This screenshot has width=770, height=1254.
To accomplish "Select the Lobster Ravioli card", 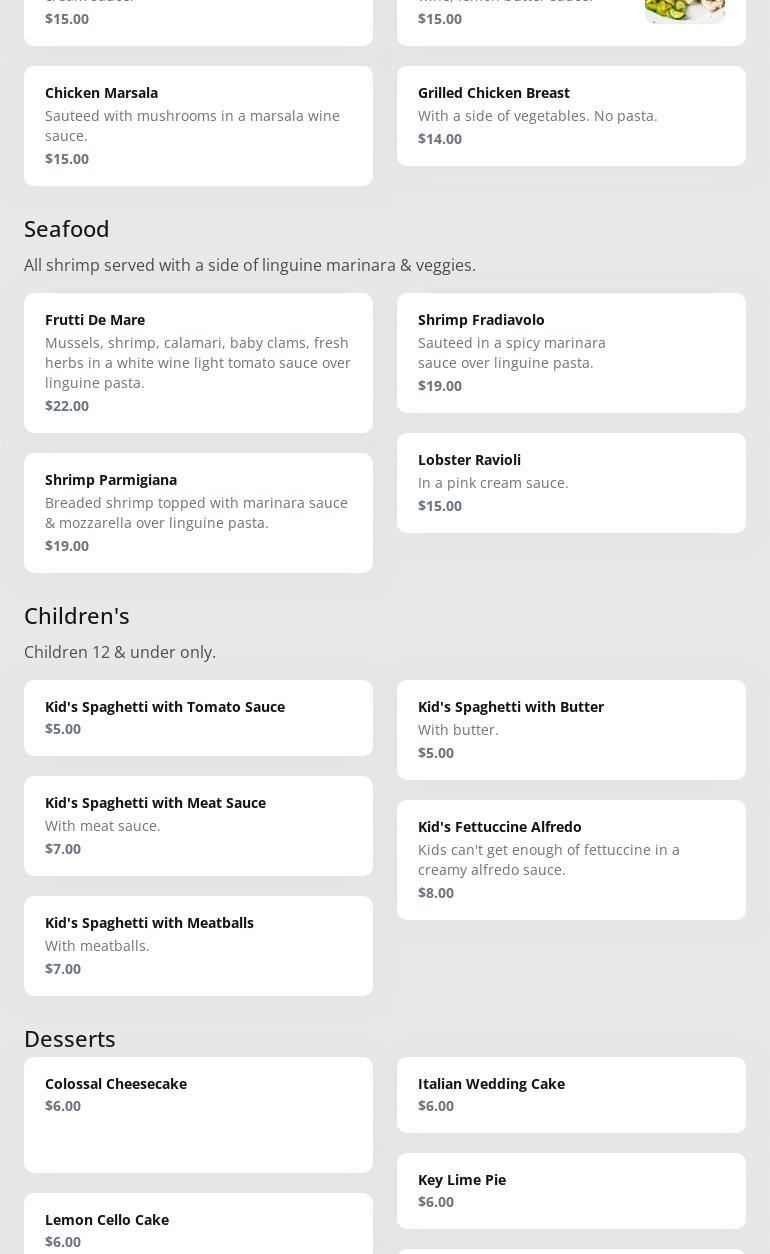I will coord(571,482).
